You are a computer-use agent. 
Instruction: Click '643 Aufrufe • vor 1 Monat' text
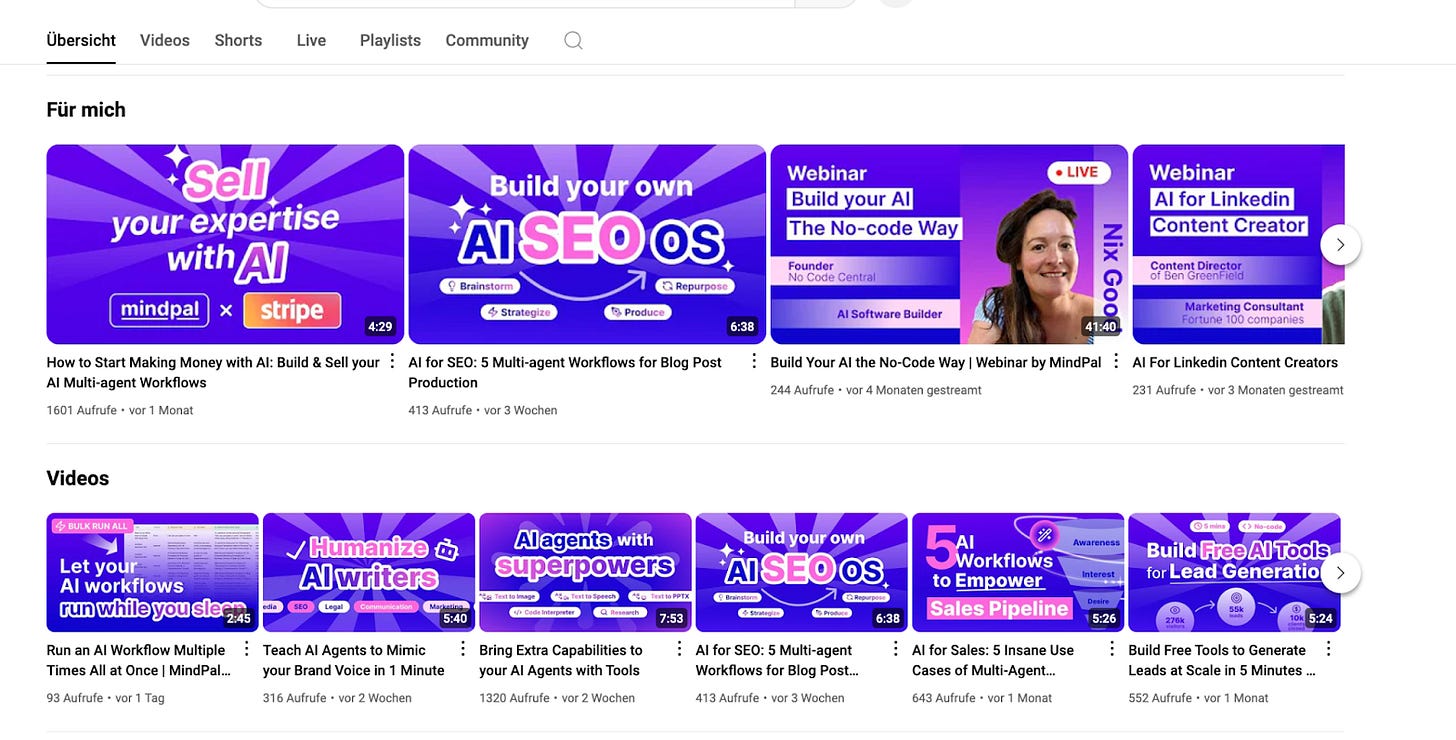pyautogui.click(x=982, y=698)
